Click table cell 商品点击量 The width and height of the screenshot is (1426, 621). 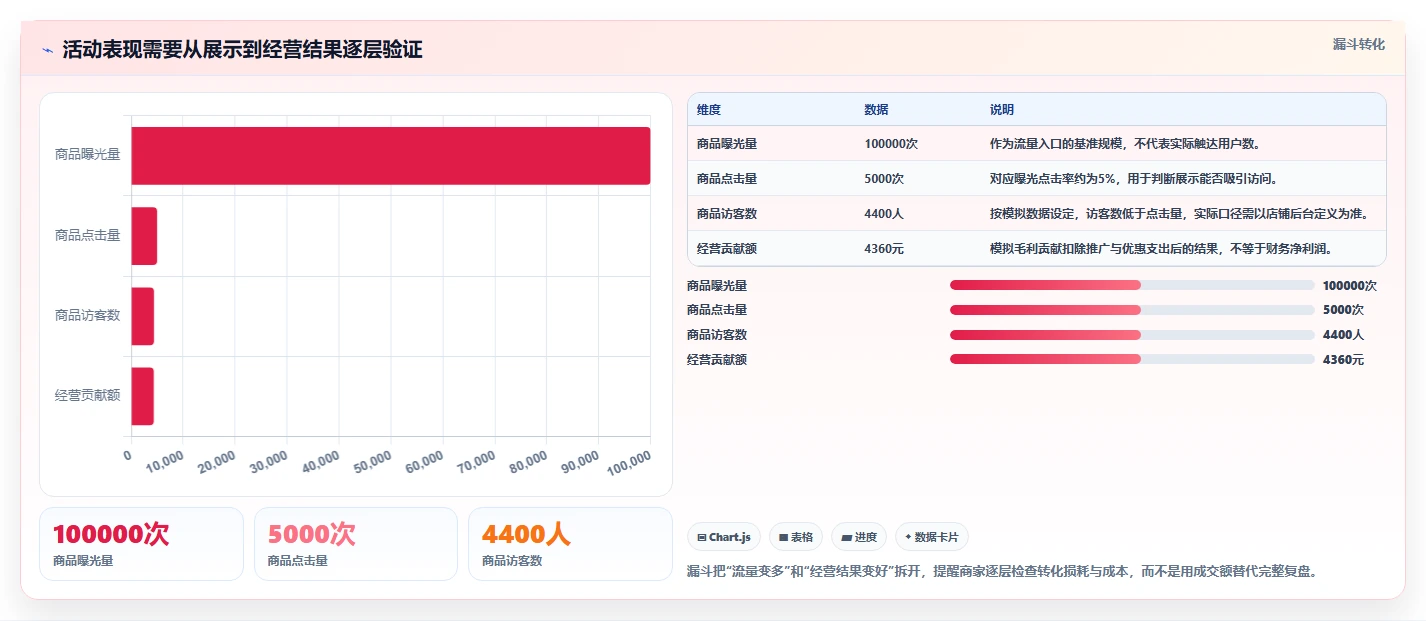point(727,179)
